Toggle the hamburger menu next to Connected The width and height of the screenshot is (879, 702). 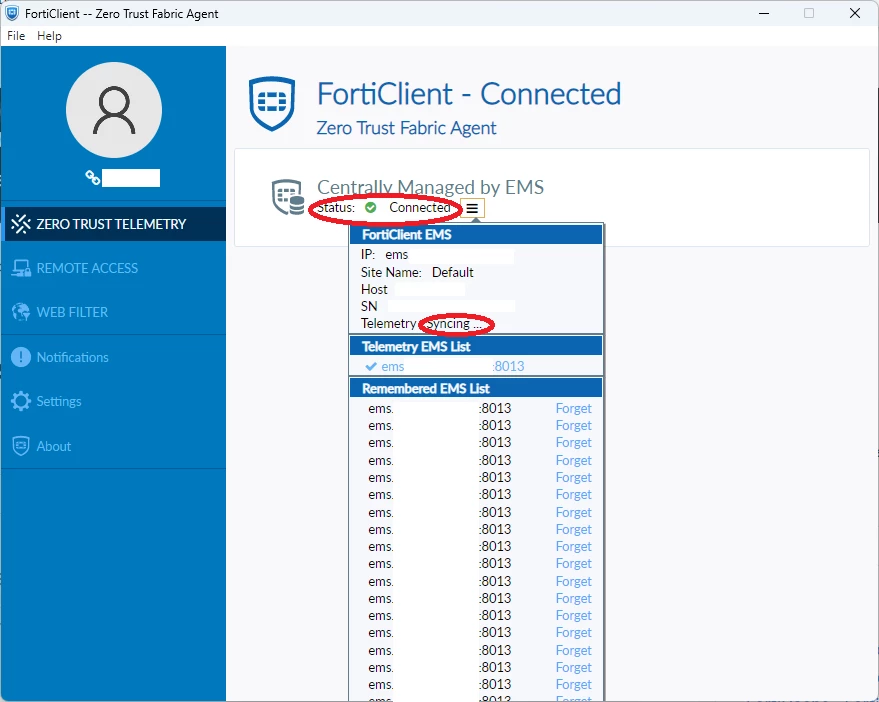click(472, 209)
